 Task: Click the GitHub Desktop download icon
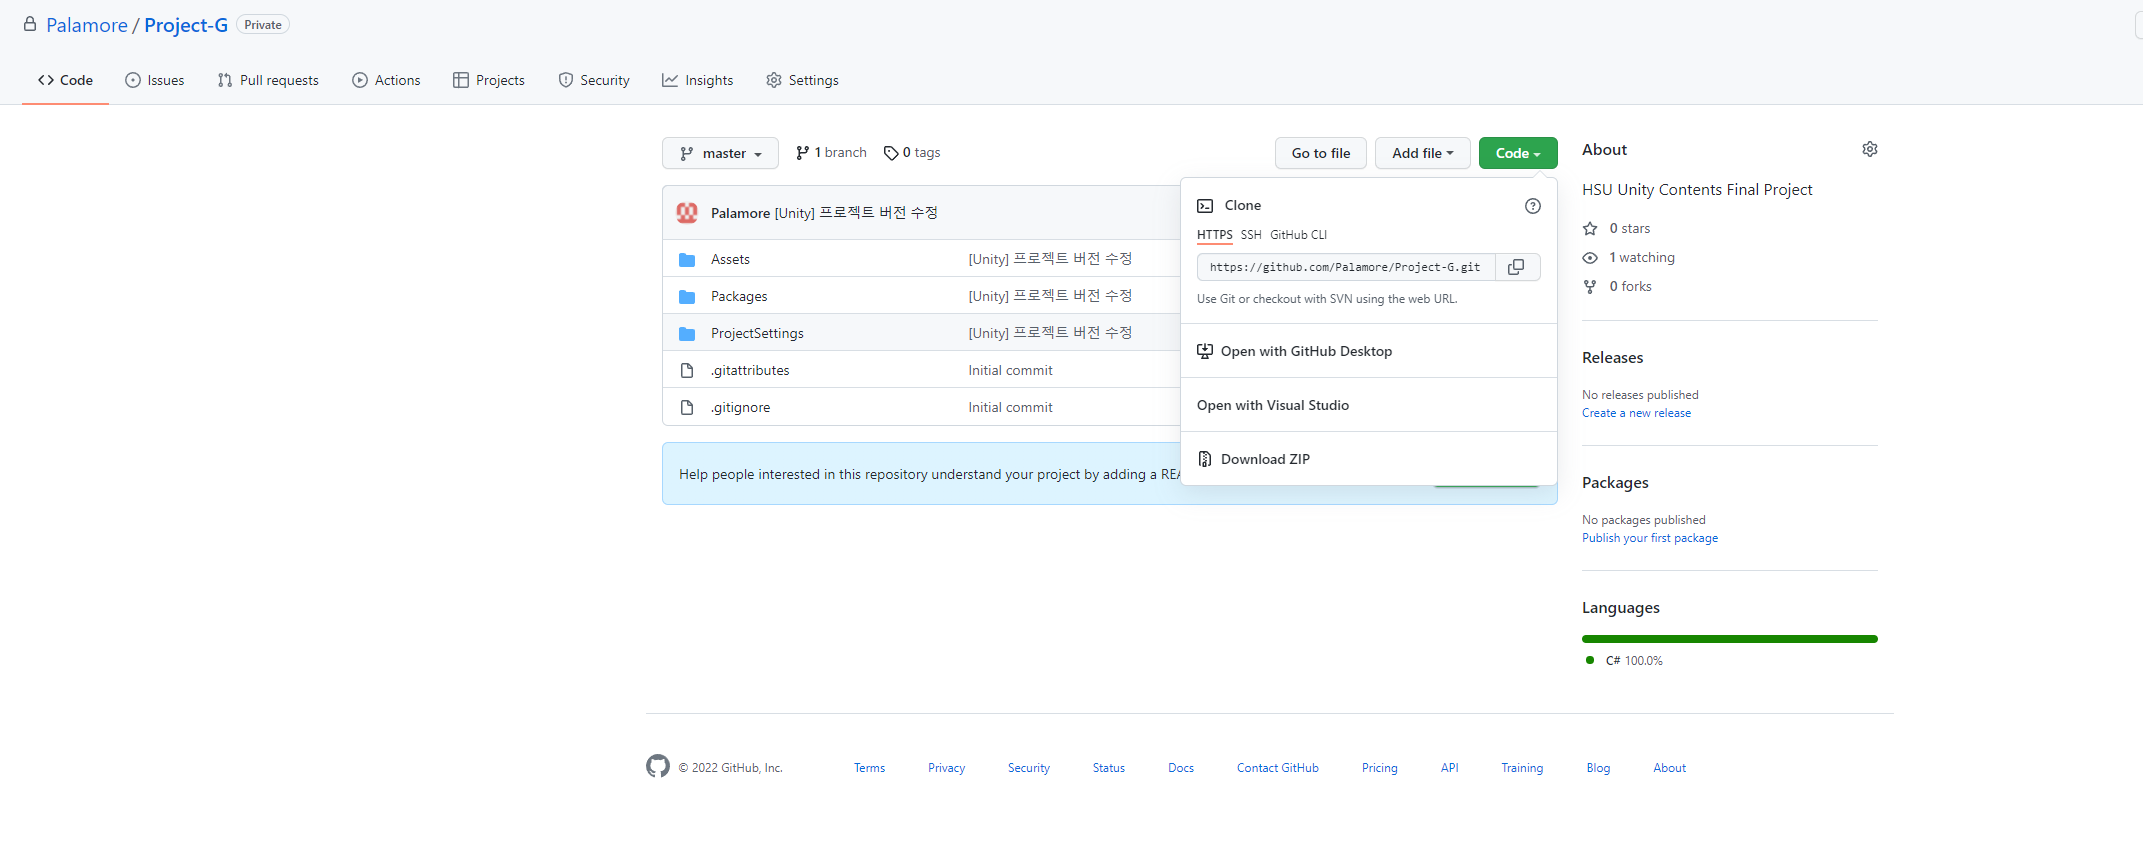tap(1205, 351)
